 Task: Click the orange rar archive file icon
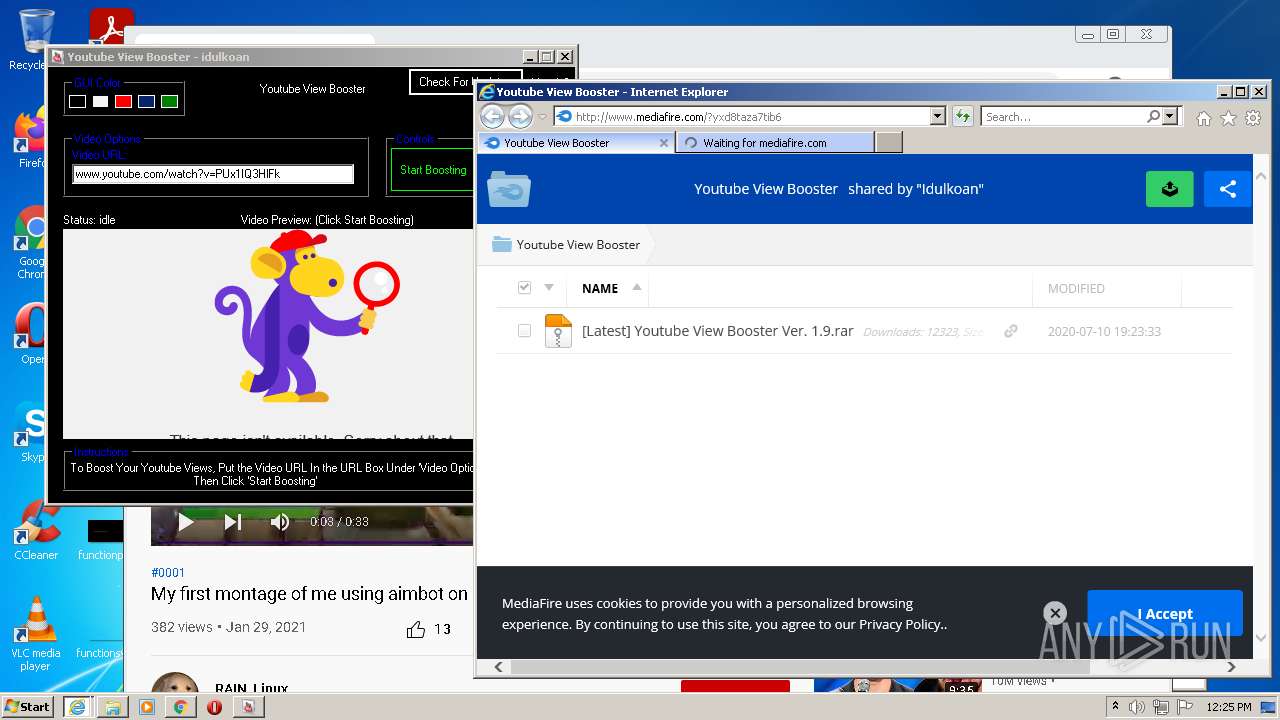click(x=558, y=331)
